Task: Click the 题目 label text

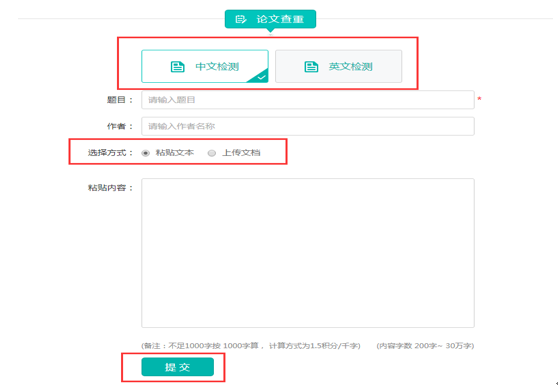Action: click(x=120, y=100)
